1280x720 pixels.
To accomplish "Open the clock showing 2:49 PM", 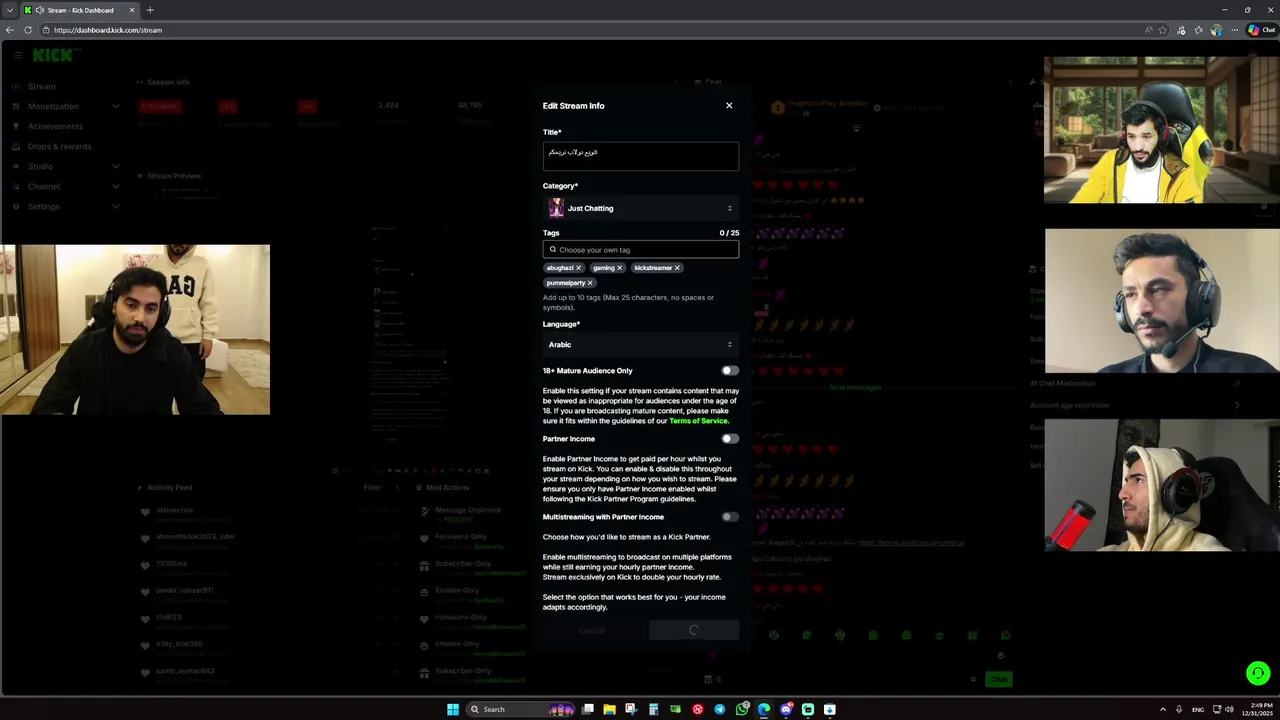I will click(x=1258, y=709).
